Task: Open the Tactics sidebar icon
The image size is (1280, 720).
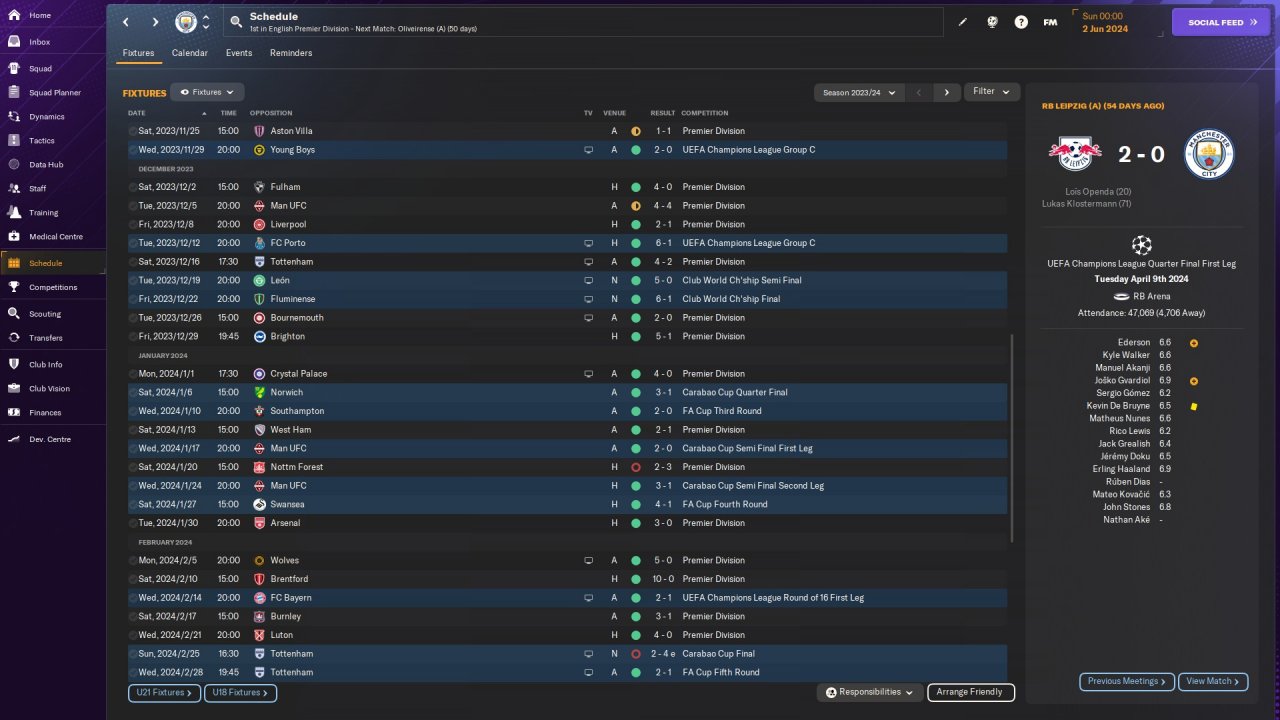Action: click(x=14, y=141)
